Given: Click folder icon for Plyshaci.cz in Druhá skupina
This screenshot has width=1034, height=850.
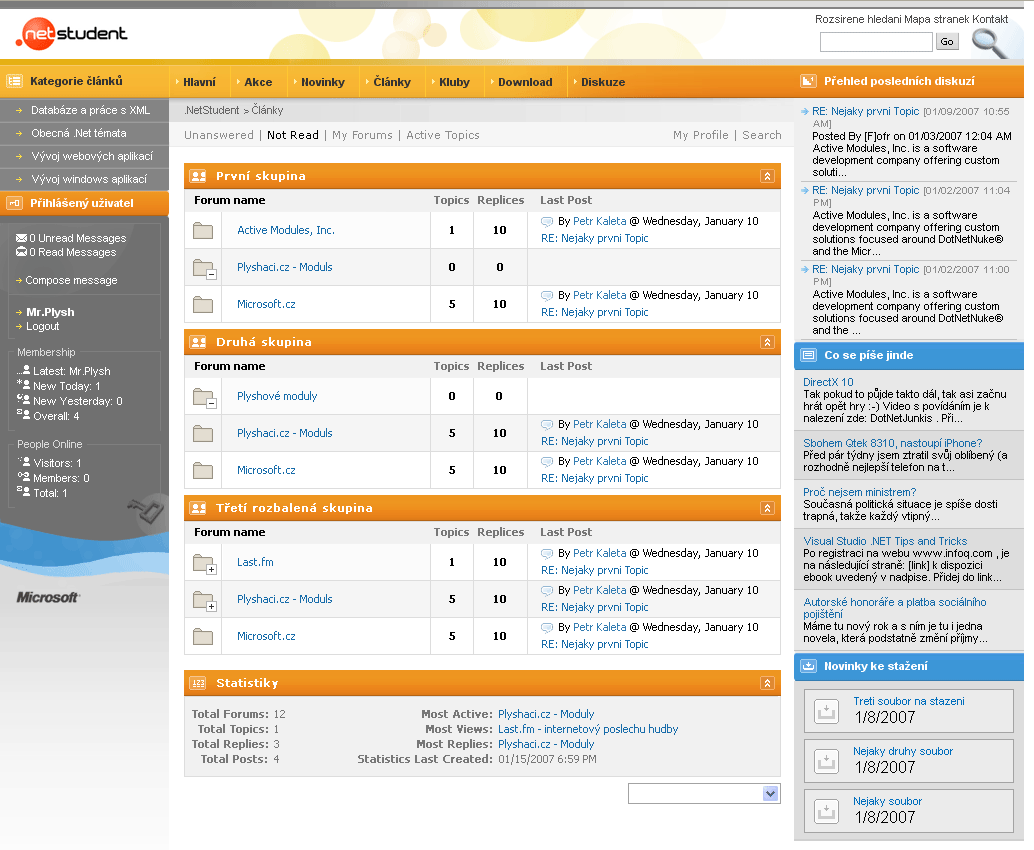Looking at the screenshot, I should tap(202, 433).
